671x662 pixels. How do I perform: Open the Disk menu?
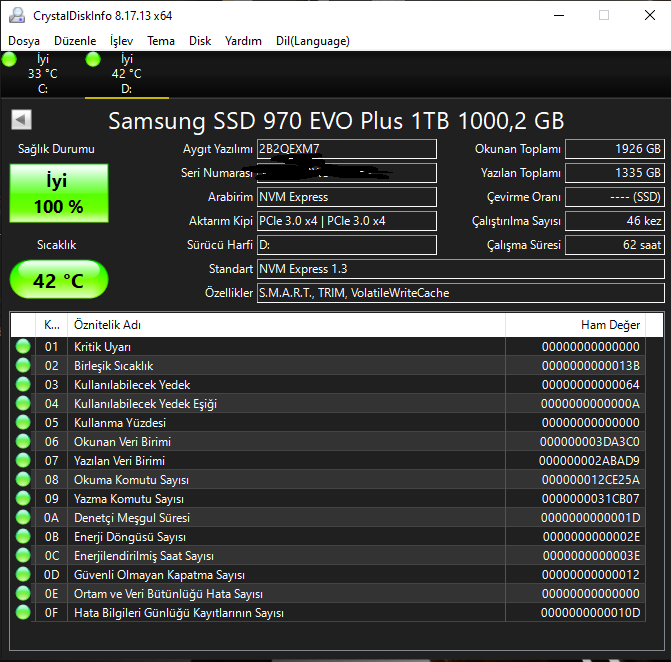[x=200, y=41]
